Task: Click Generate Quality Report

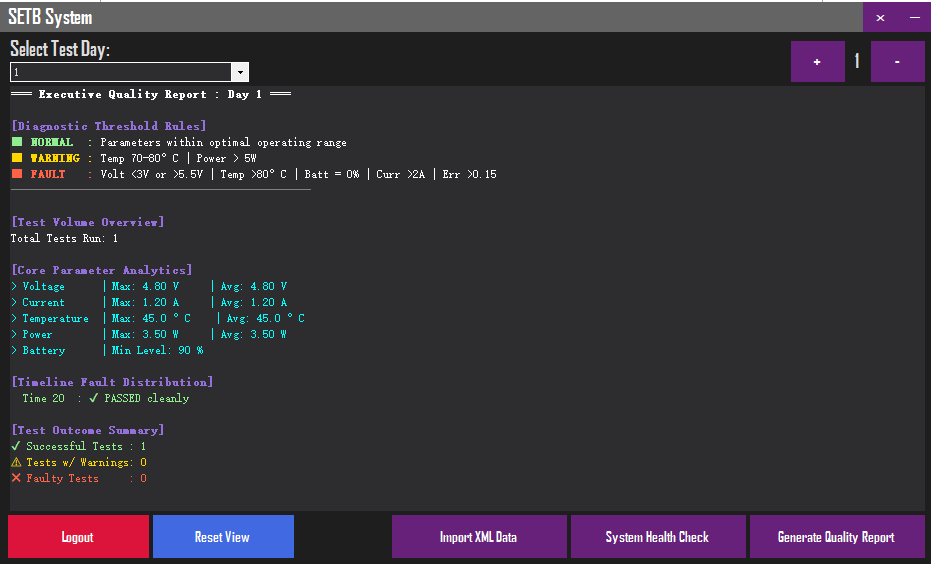Action: pyautogui.click(x=837, y=537)
